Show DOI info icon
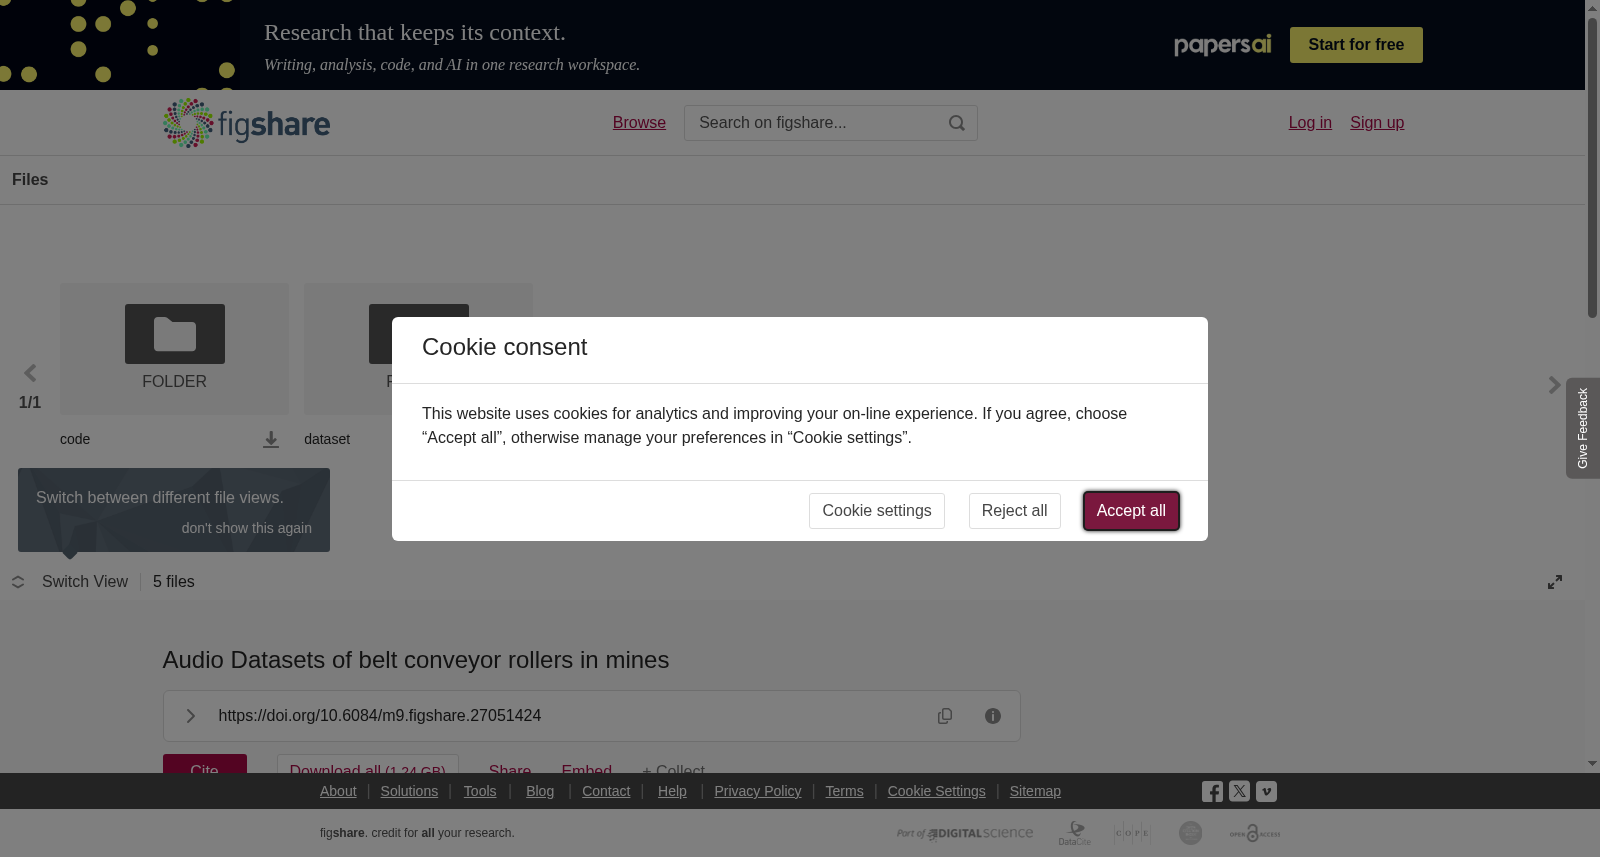The width and height of the screenshot is (1600, 857). 993,716
